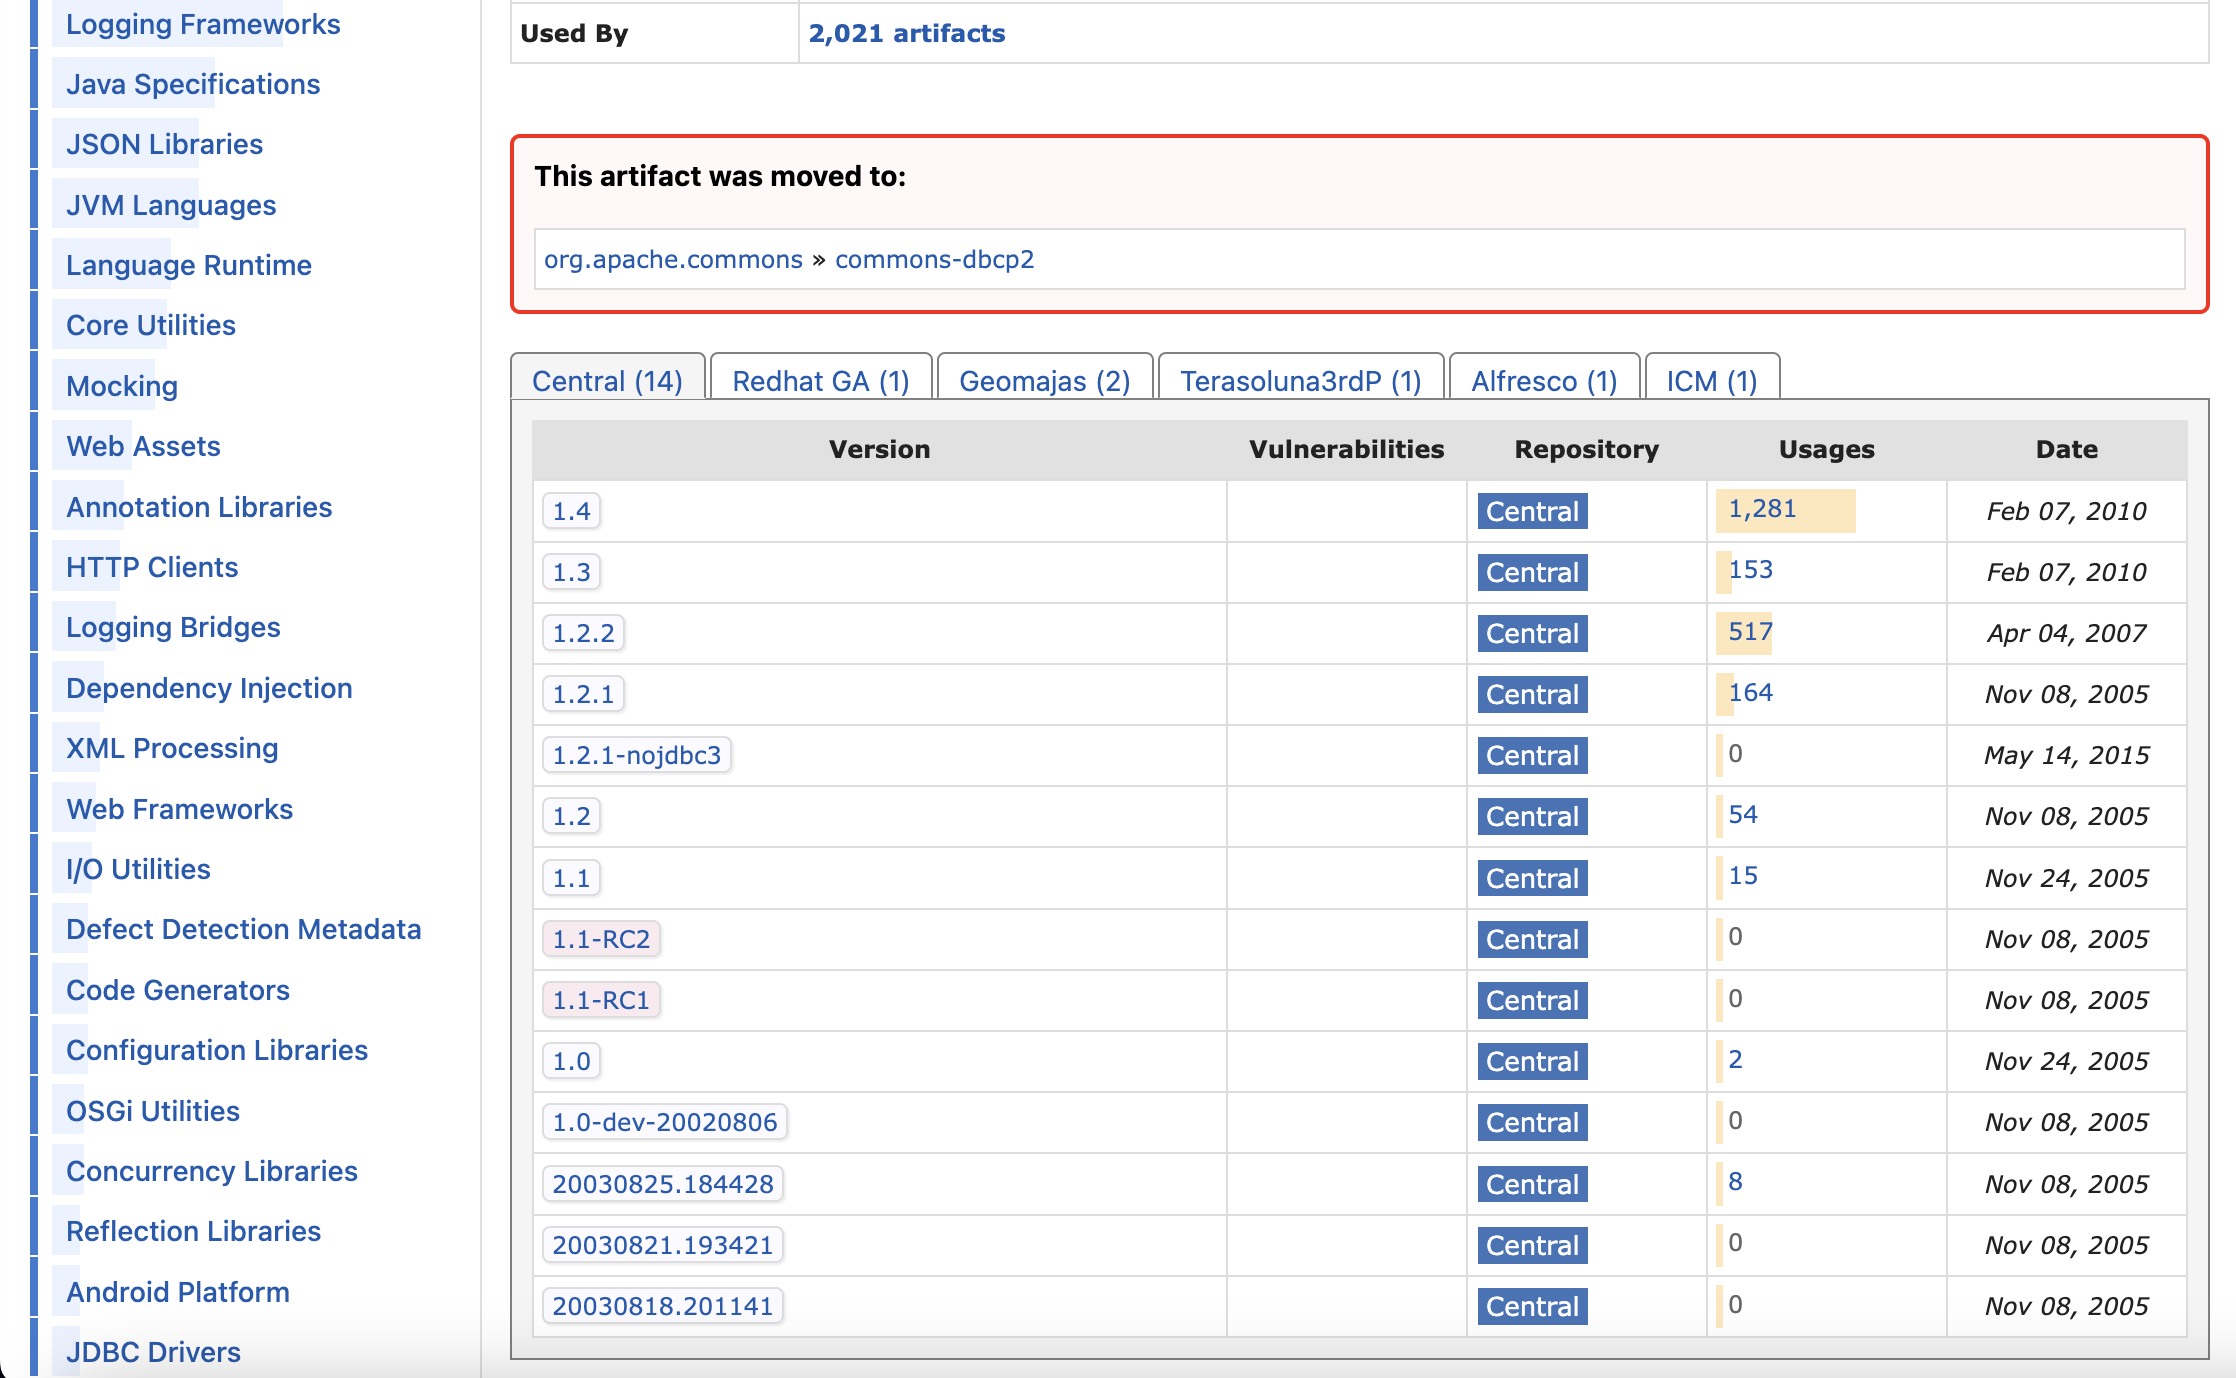The width and height of the screenshot is (2236, 1378).
Task: Open the JDBC Drivers category
Action: click(152, 1351)
